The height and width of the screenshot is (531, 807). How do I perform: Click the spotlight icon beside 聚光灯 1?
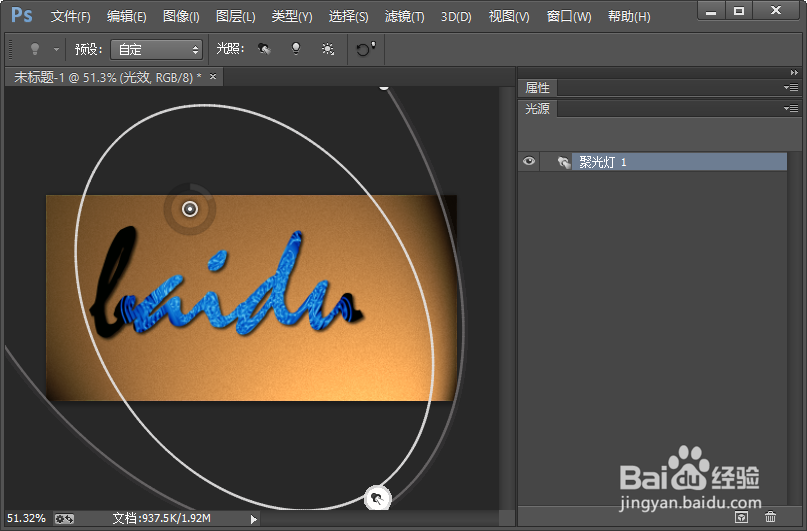click(x=564, y=162)
